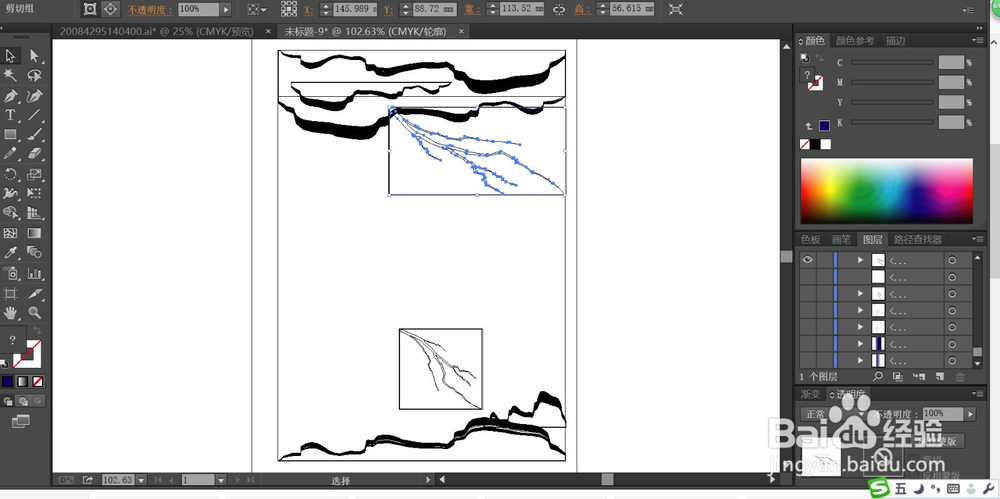Select the Eraser tool
The image size is (1000, 499).
[34, 154]
